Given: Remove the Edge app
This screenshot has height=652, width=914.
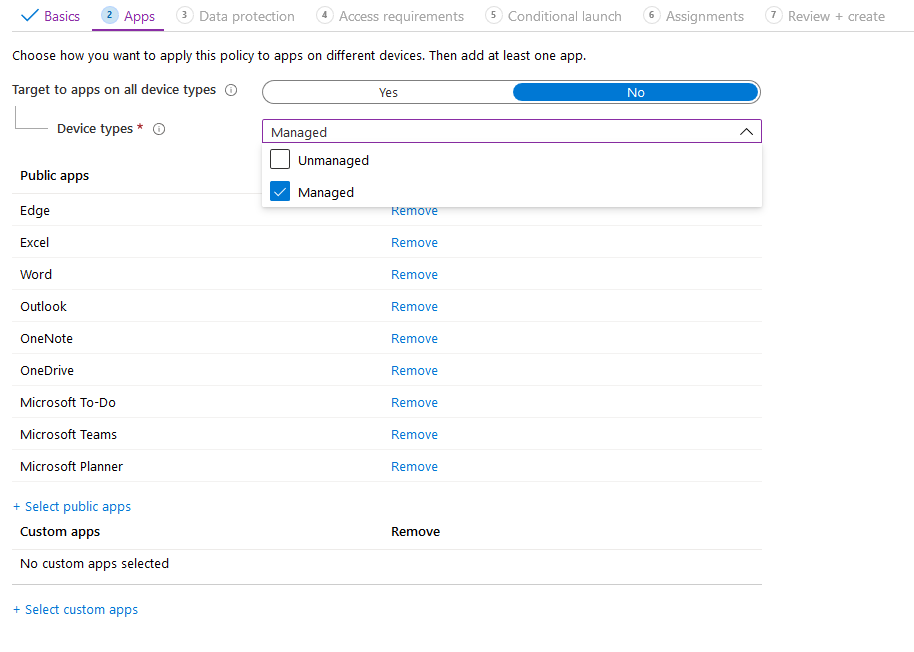Looking at the screenshot, I should (414, 212).
